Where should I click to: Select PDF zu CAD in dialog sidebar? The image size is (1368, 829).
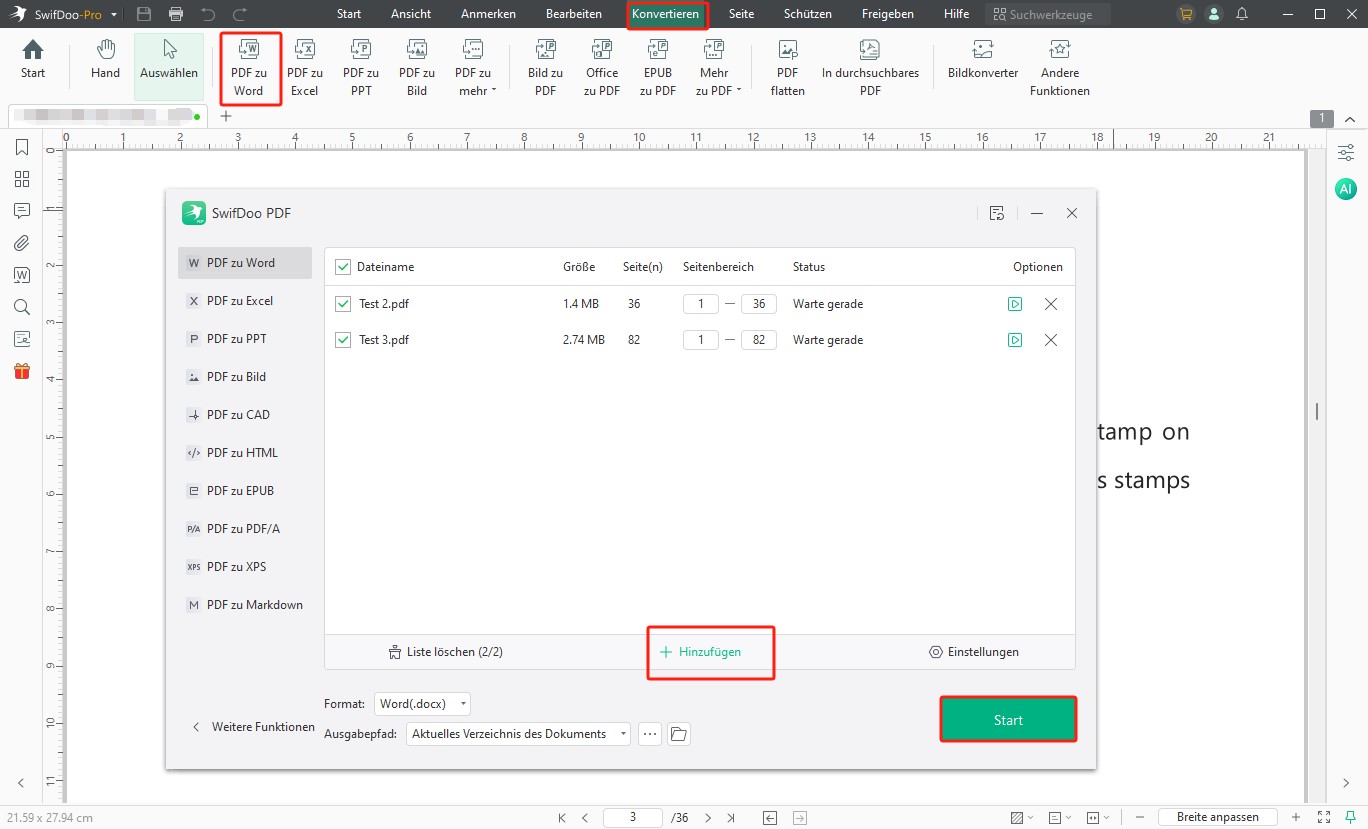click(x=245, y=415)
